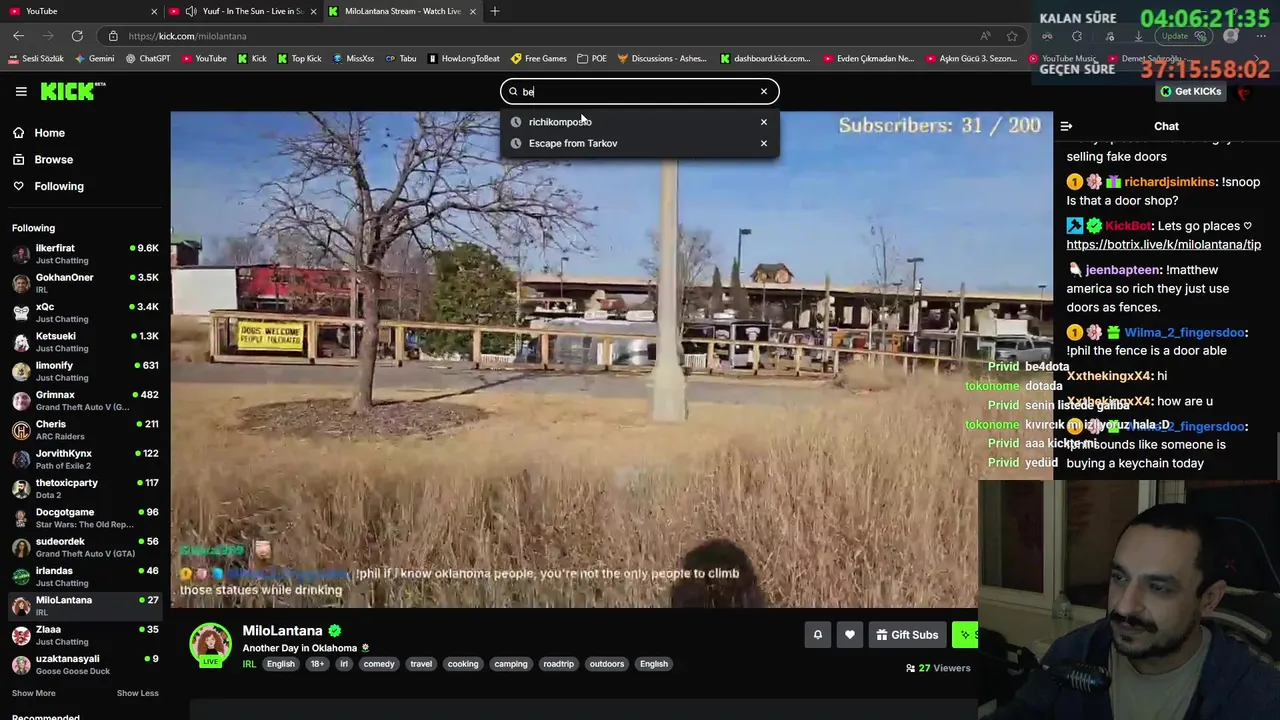Image resolution: width=1280 pixels, height=720 pixels.
Task: Click the KICK logo
Action: coord(72,91)
